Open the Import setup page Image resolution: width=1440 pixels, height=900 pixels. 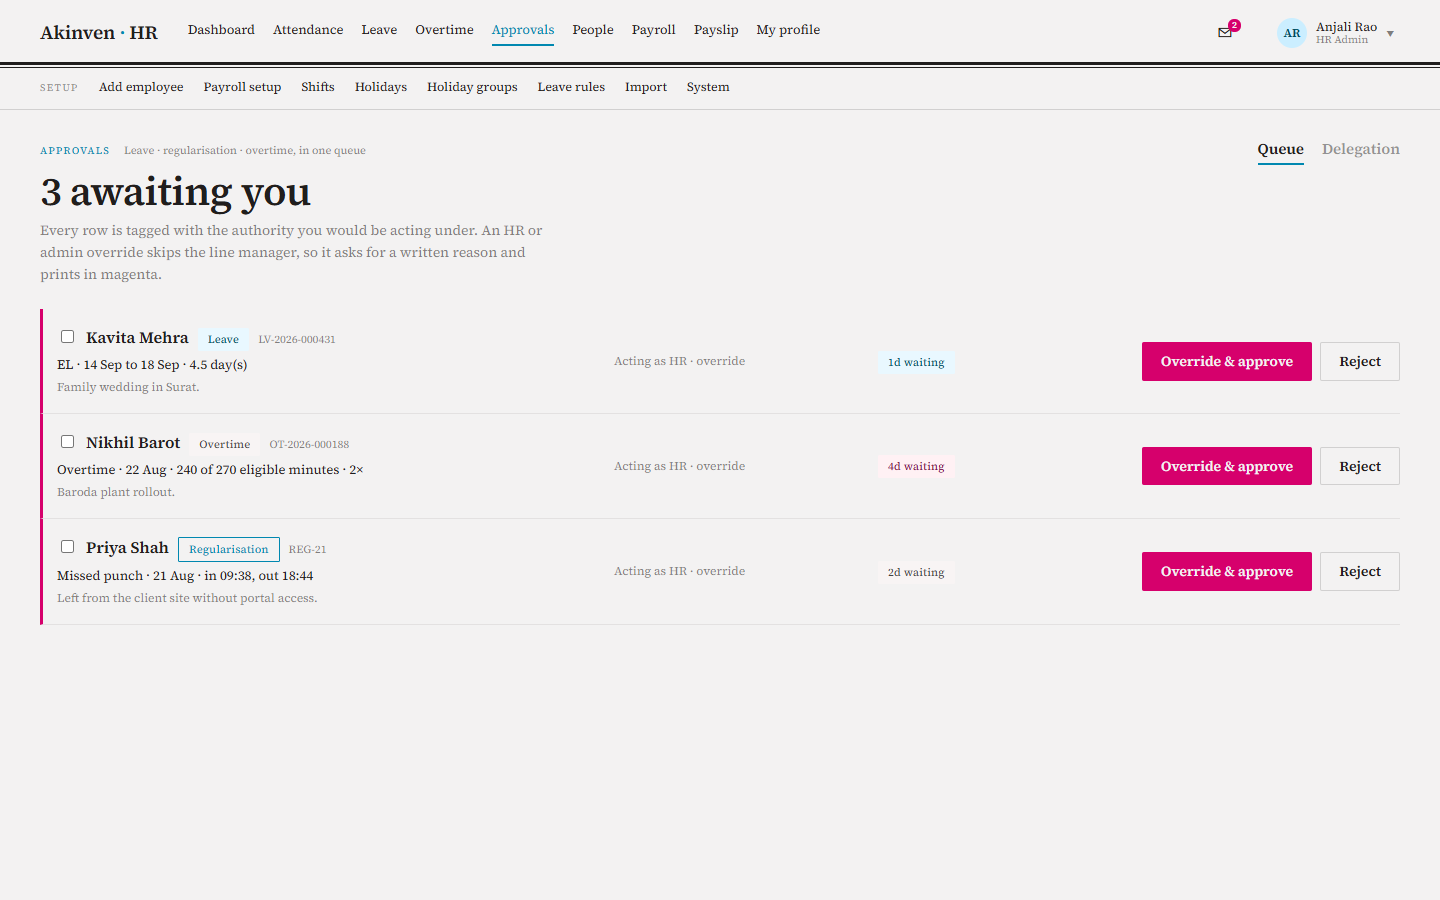[646, 87]
